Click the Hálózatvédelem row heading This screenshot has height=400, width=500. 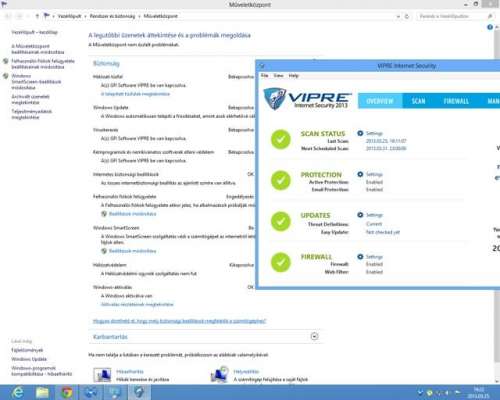109,265
